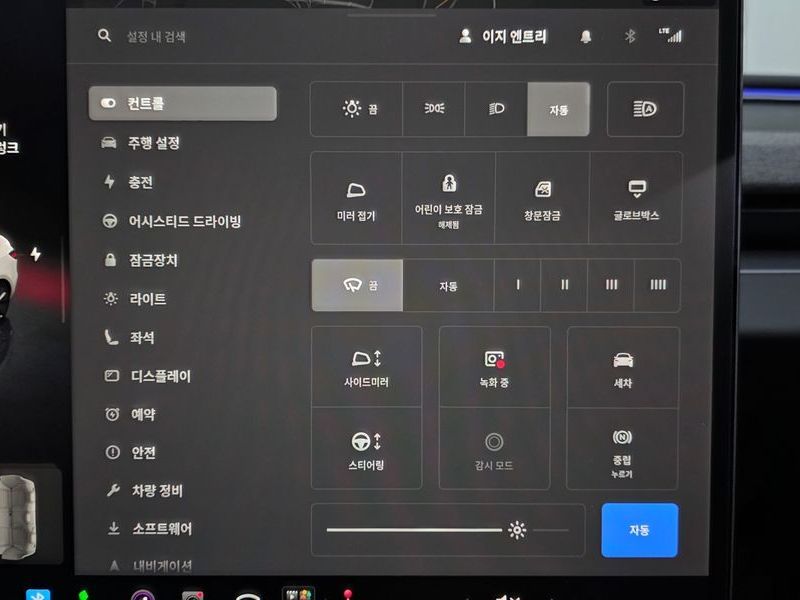The image size is (800, 600).
Task: Open the 소프트웨어 software menu
Action: pyautogui.click(x=149, y=529)
